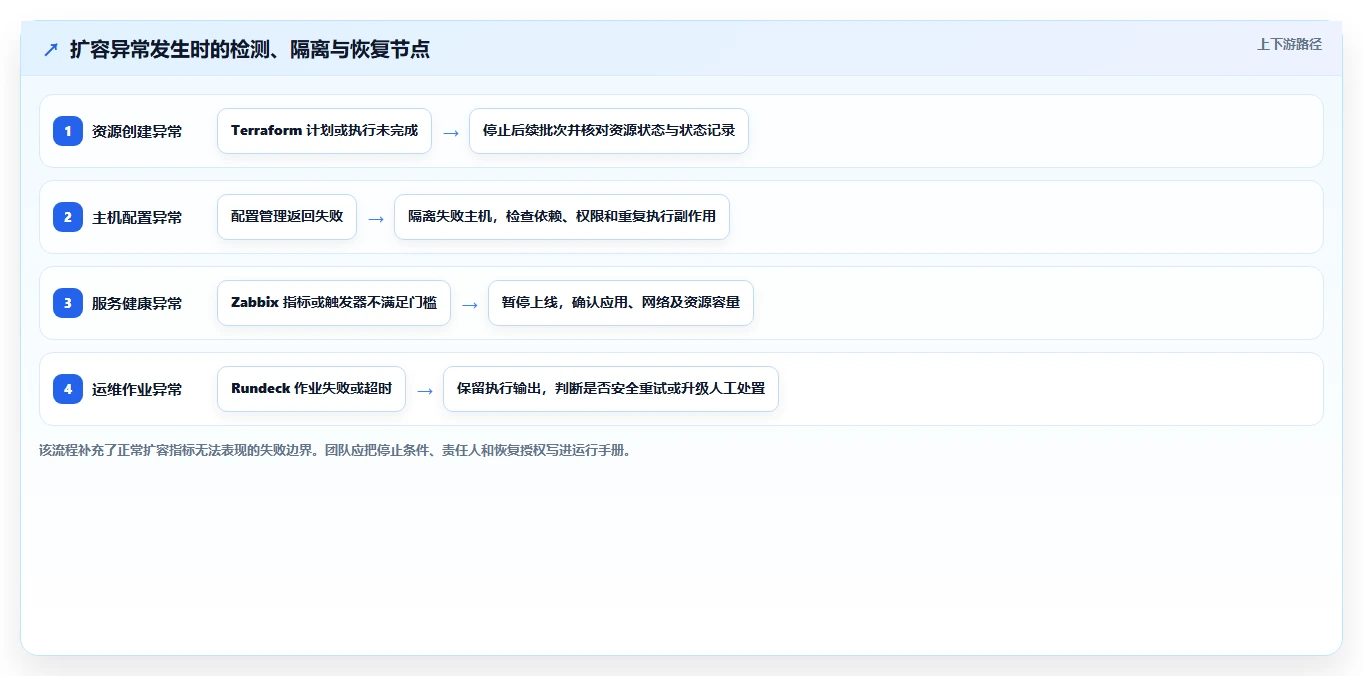The height and width of the screenshot is (676, 1363).
Task: Click the Rundeck 作业失败或超时 box
Action: tap(311, 389)
